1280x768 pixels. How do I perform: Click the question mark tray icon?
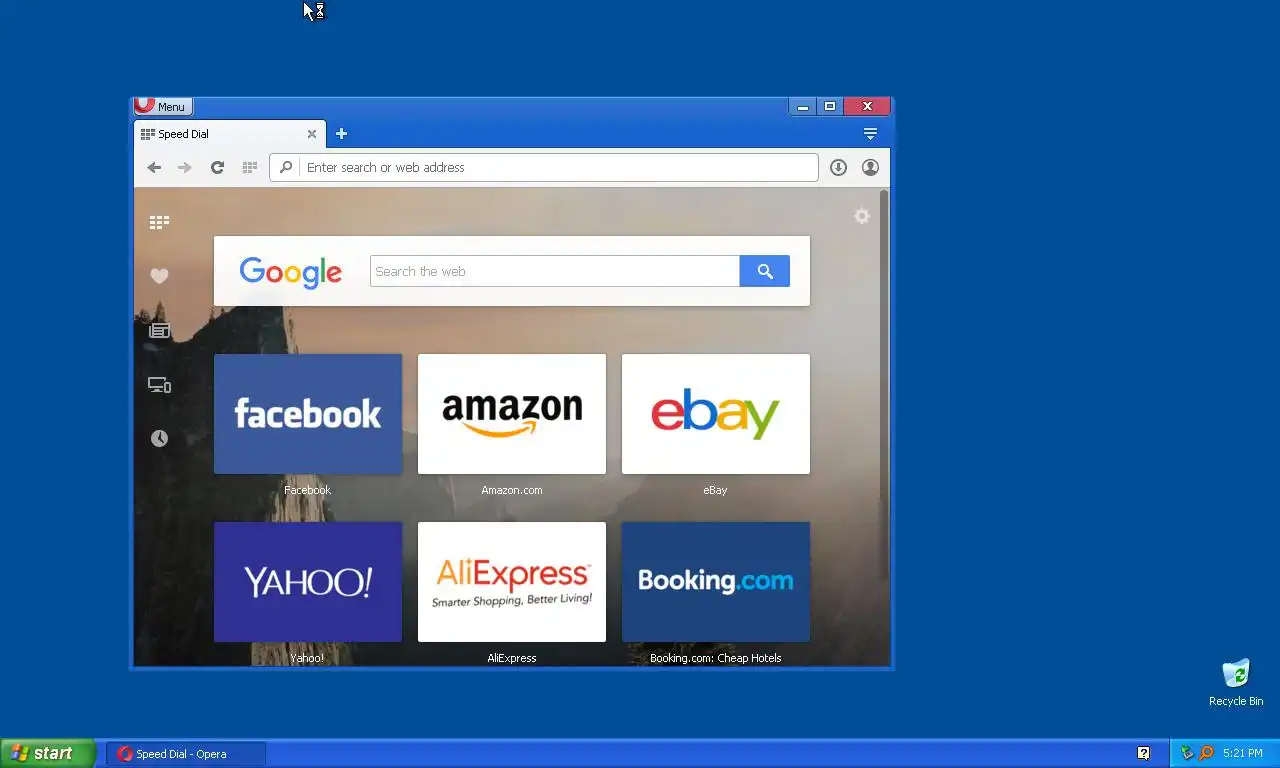pos(1144,753)
